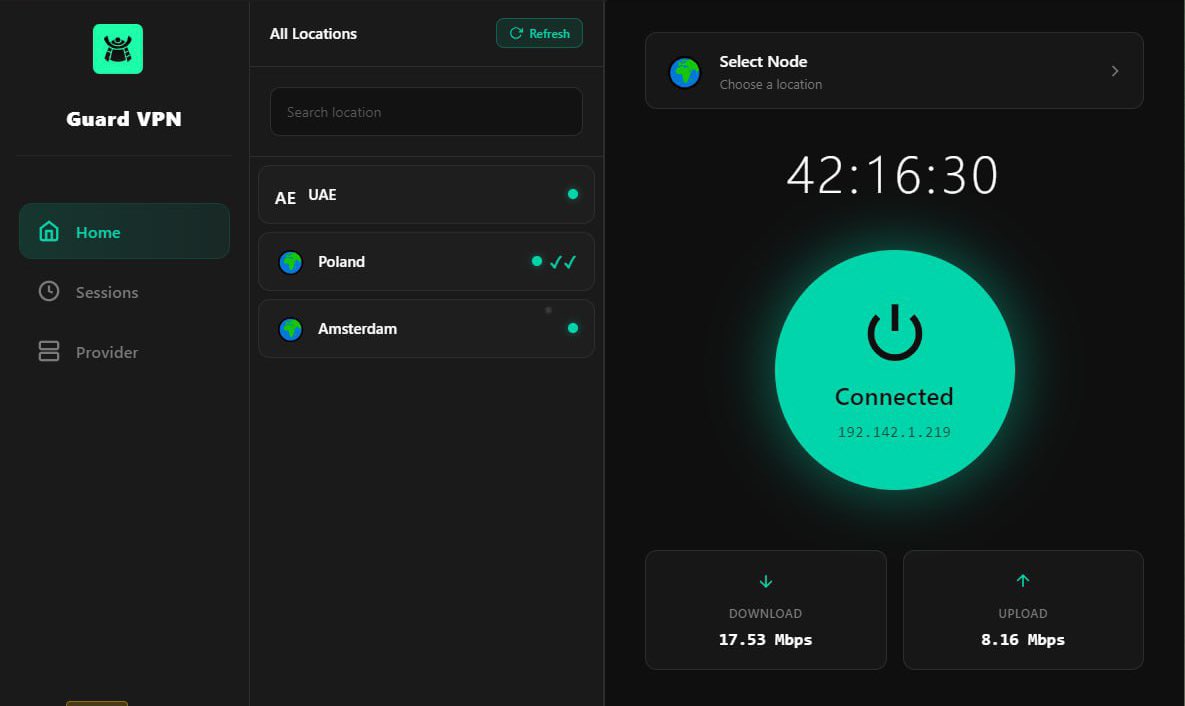Click the 42:16:30 session timer
This screenshot has width=1185, height=706.
[893, 175]
